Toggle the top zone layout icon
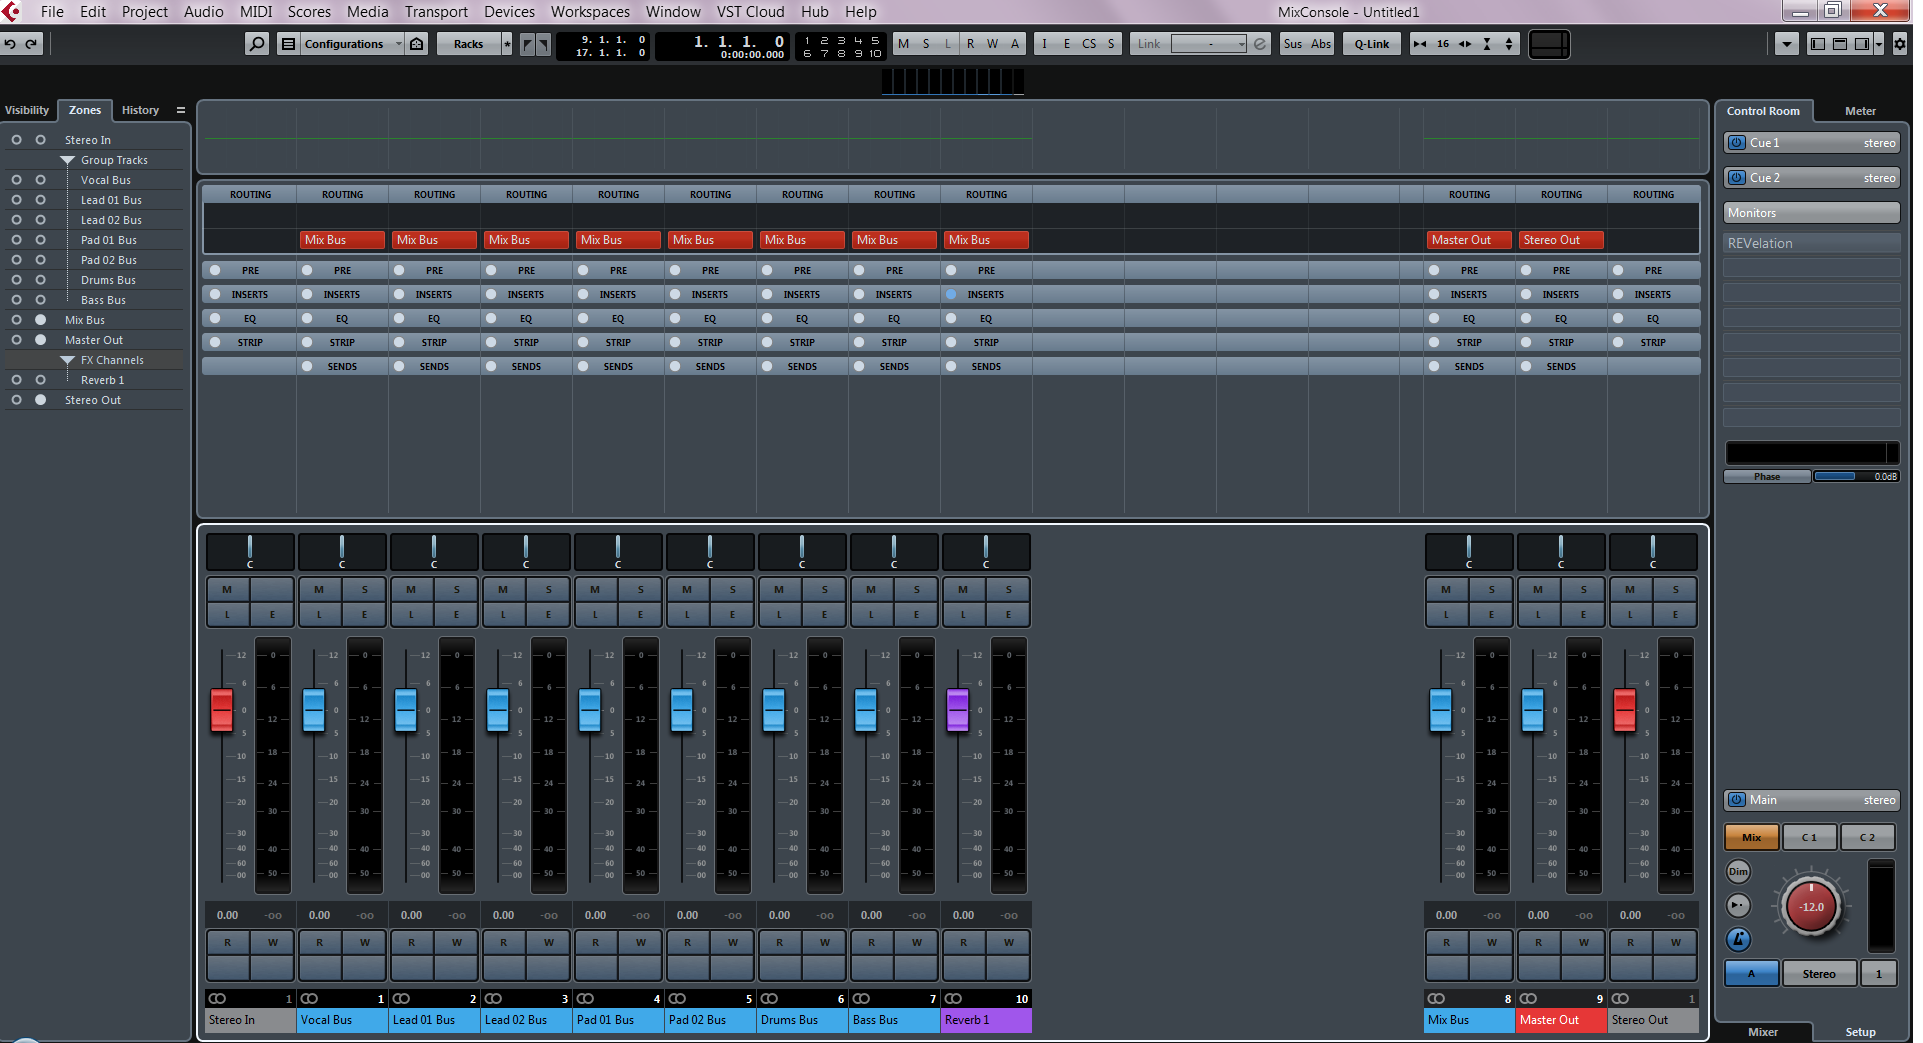 [x=1840, y=44]
